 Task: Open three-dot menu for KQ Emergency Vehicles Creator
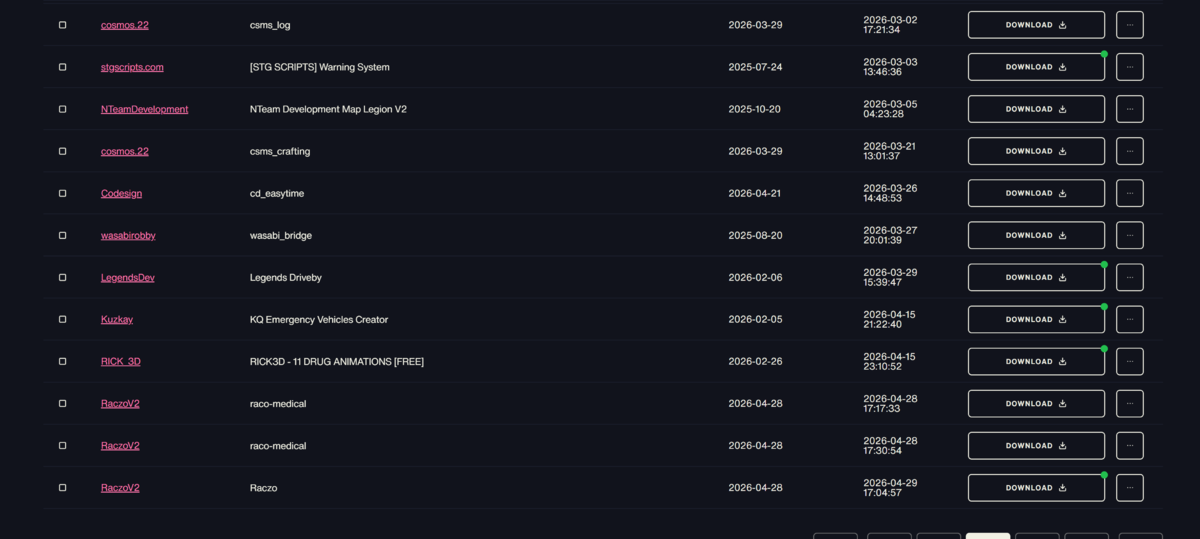click(1129, 319)
